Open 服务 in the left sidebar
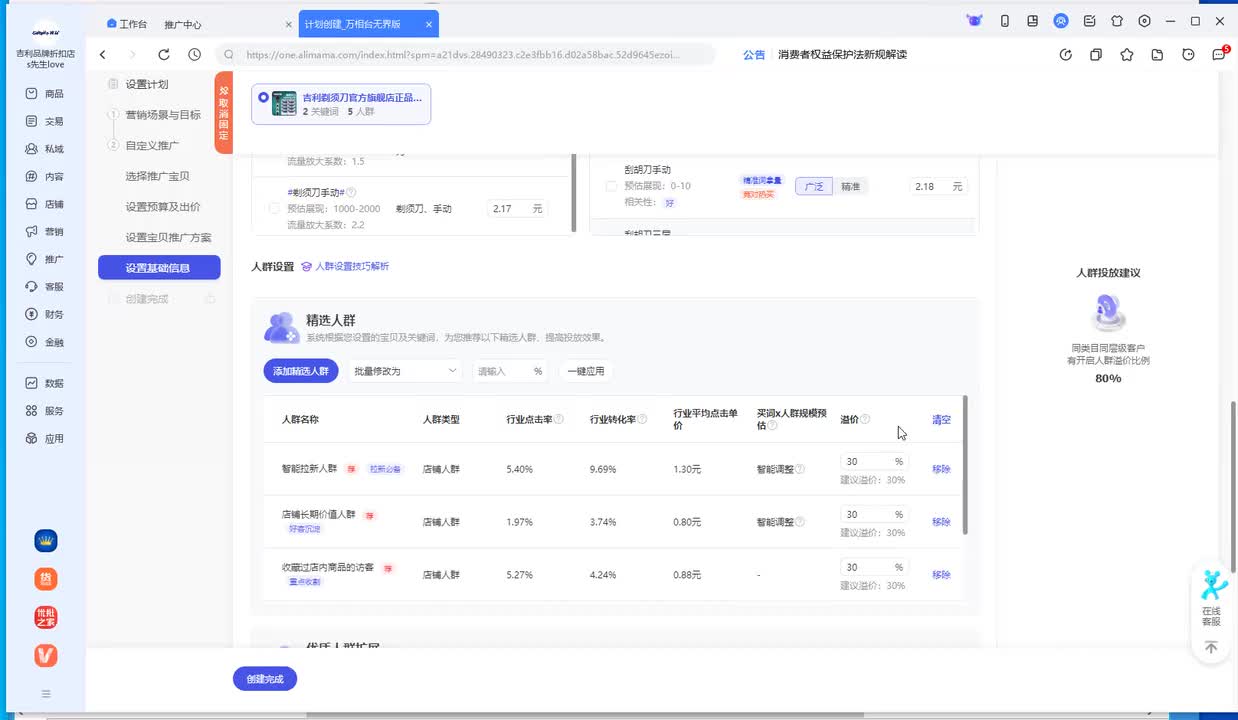 click(44, 411)
